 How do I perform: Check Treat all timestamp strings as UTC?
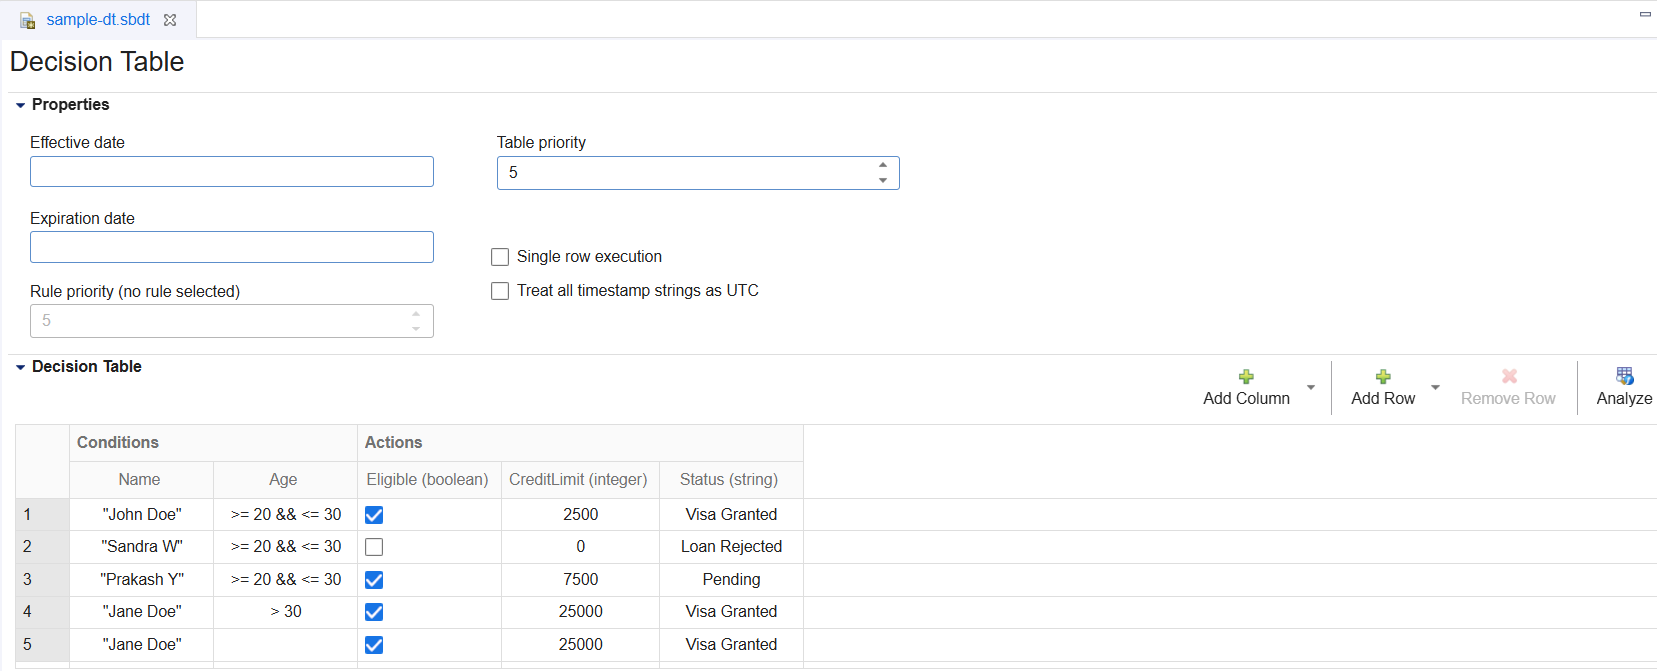click(x=500, y=291)
